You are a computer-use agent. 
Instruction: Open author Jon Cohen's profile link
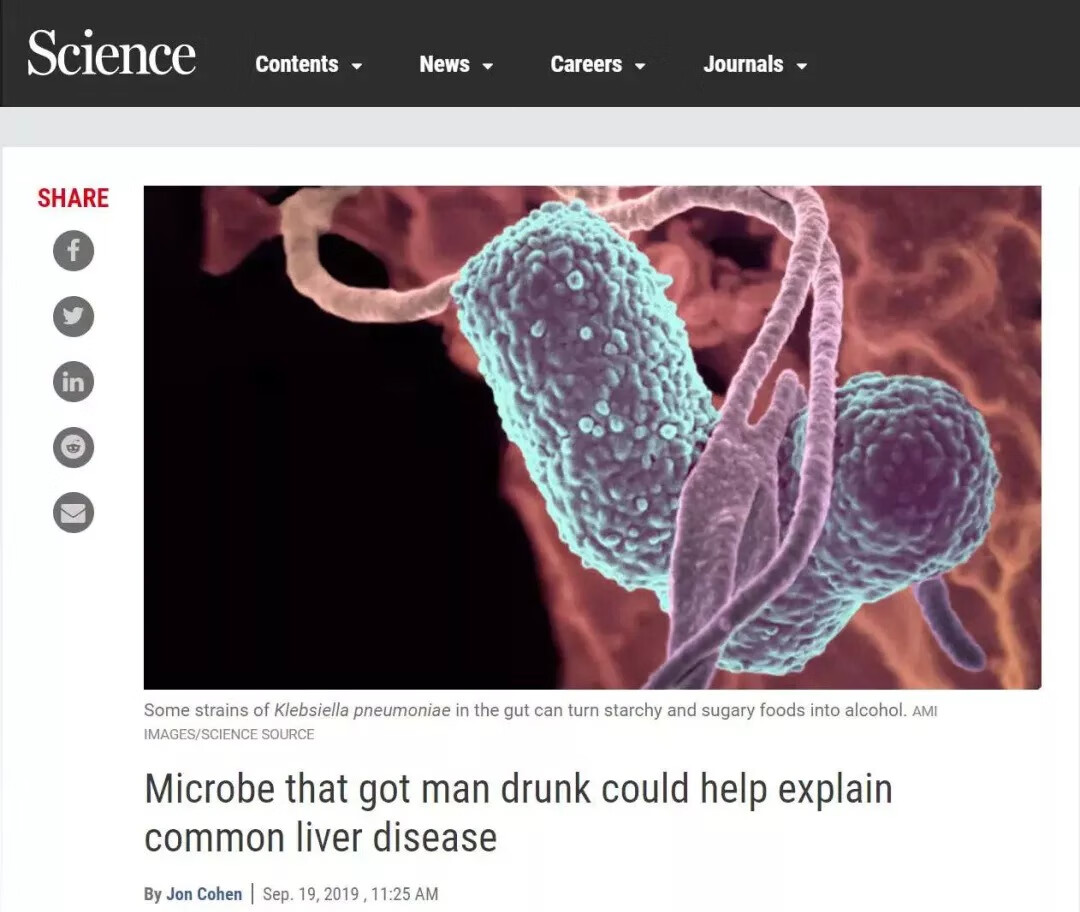204,894
